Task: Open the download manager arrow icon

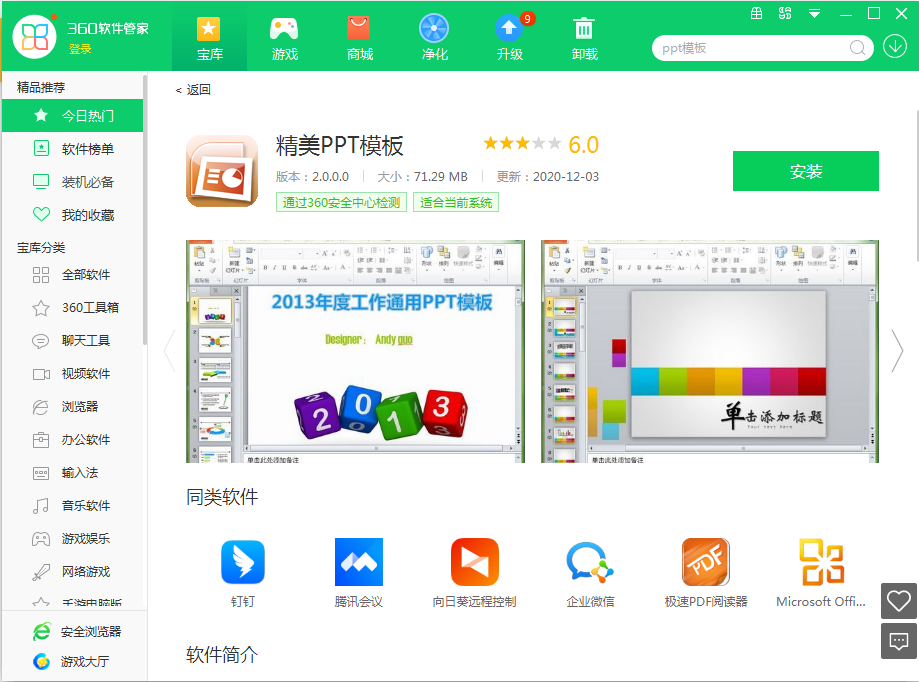Action: point(895,47)
